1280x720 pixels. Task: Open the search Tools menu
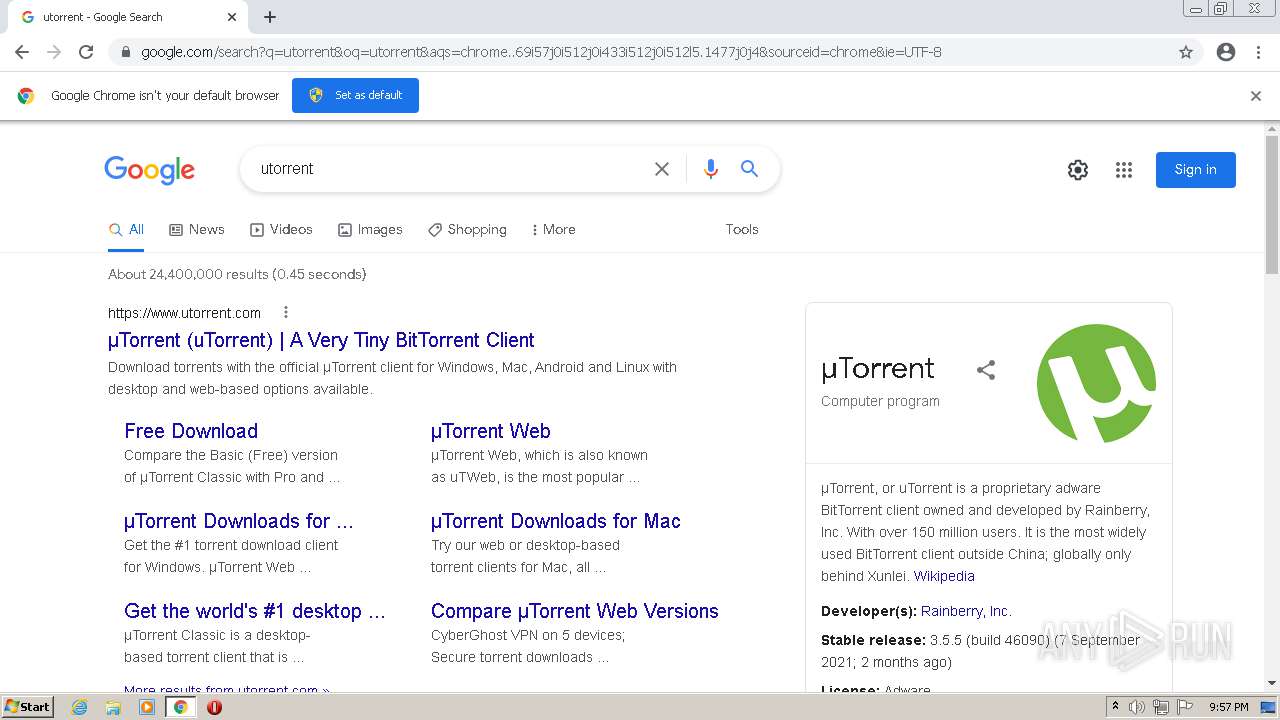click(x=742, y=230)
